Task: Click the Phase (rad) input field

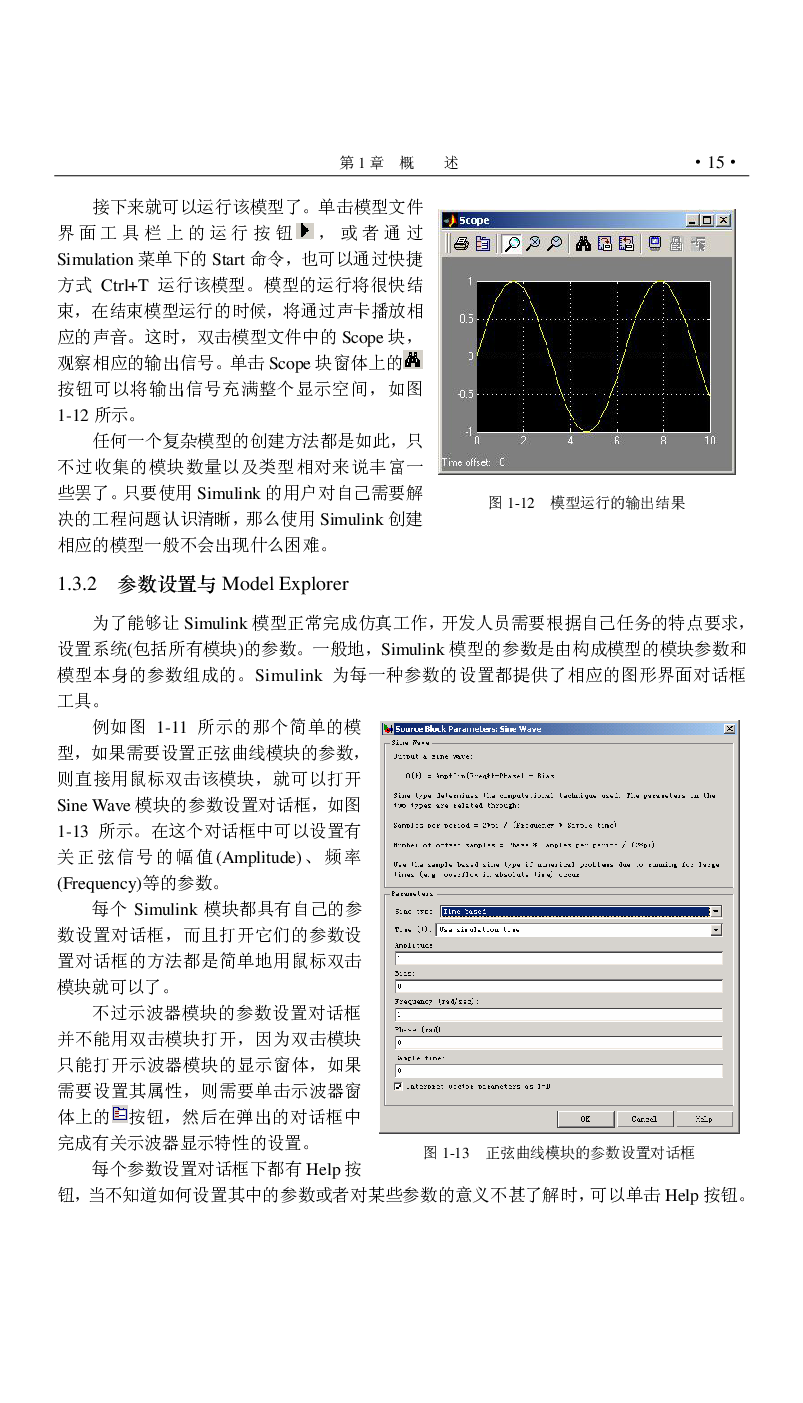Action: 558,1042
